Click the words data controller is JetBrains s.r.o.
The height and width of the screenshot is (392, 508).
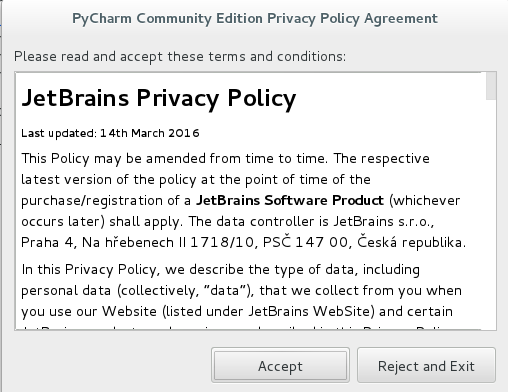325,221
